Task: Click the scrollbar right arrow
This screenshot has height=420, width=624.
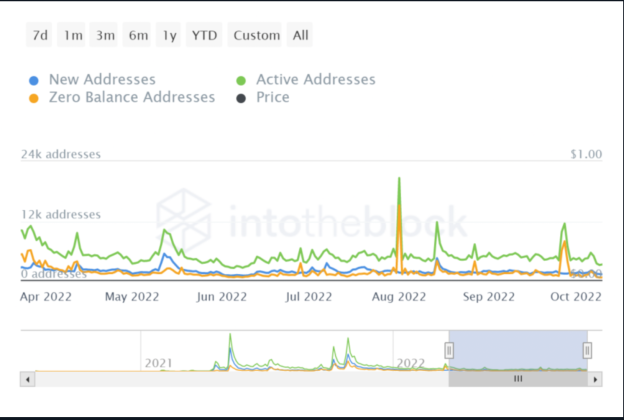Action: click(595, 379)
